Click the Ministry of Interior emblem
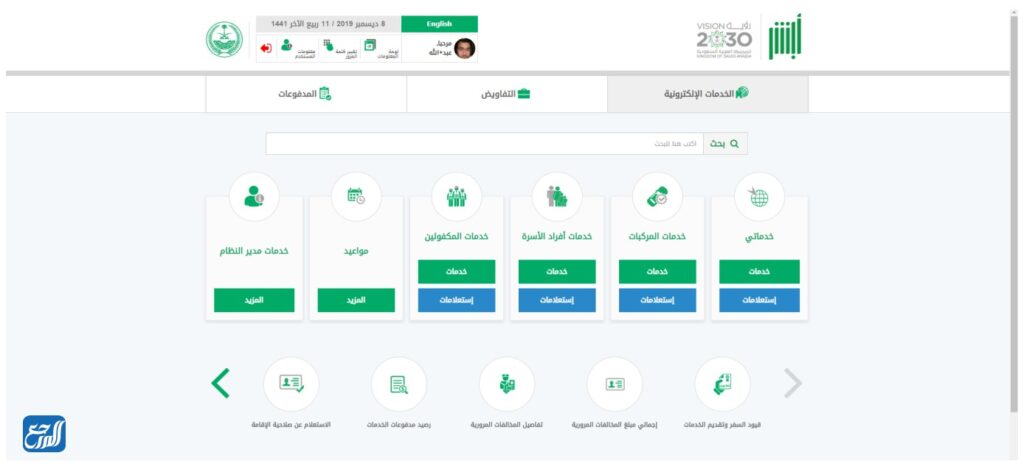This screenshot has height=467, width=1024. point(225,40)
